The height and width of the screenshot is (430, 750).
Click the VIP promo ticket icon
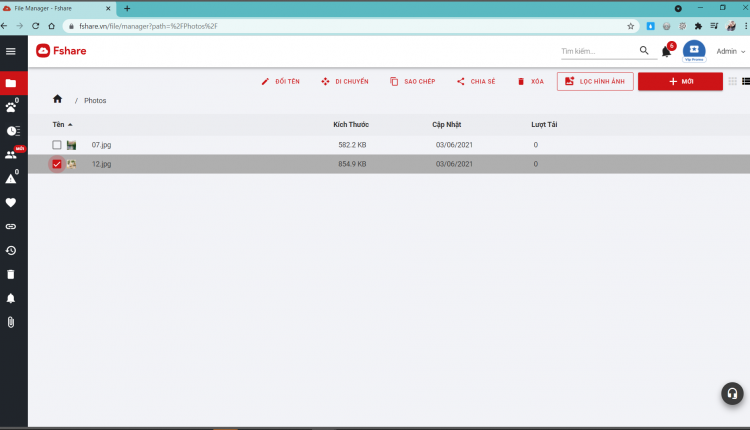click(x=694, y=51)
